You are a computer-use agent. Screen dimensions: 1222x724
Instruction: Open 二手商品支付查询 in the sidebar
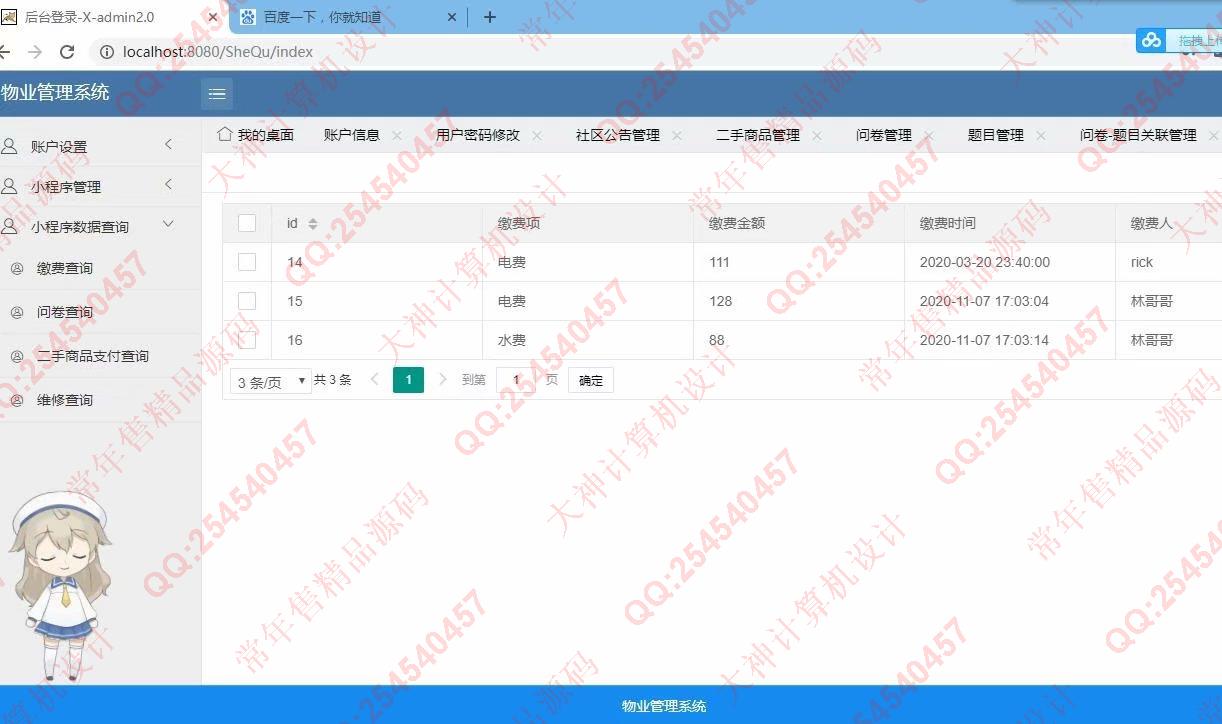pyautogui.click(x=93, y=356)
